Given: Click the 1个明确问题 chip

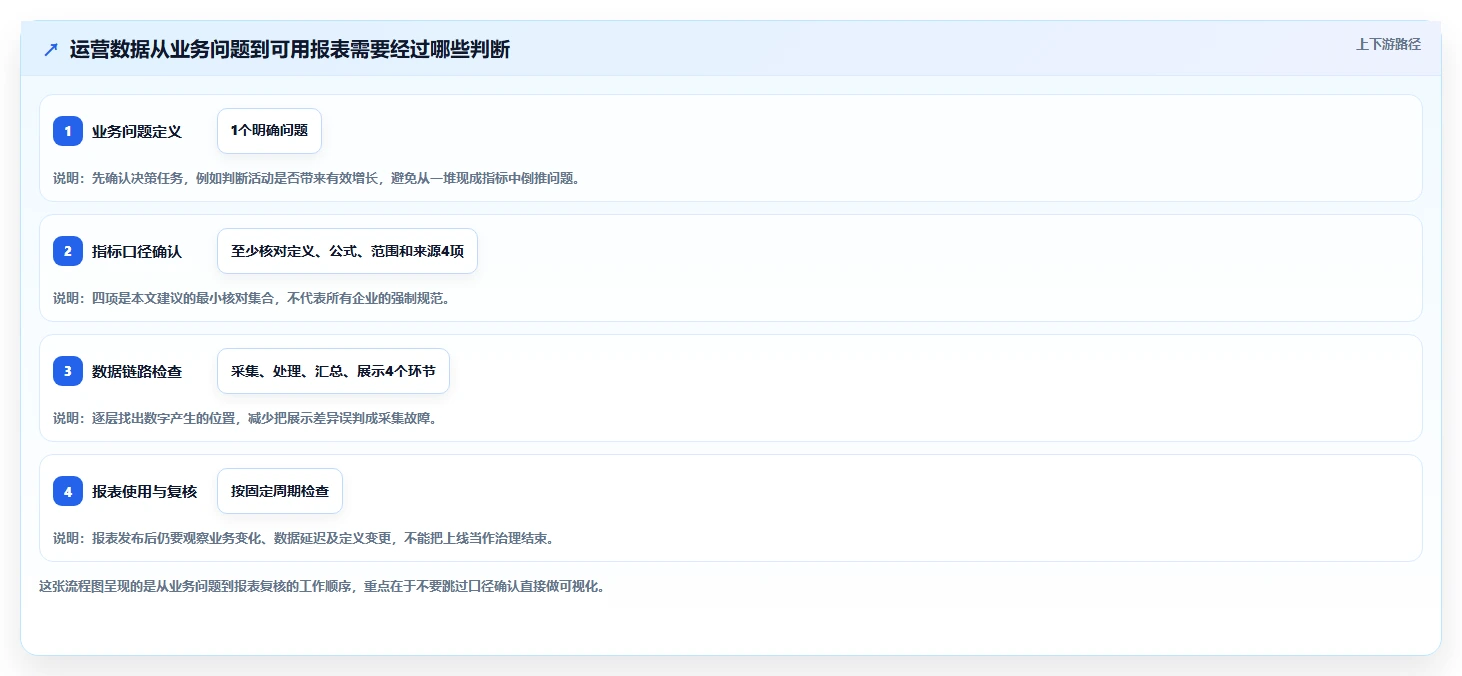Looking at the screenshot, I should (x=269, y=131).
